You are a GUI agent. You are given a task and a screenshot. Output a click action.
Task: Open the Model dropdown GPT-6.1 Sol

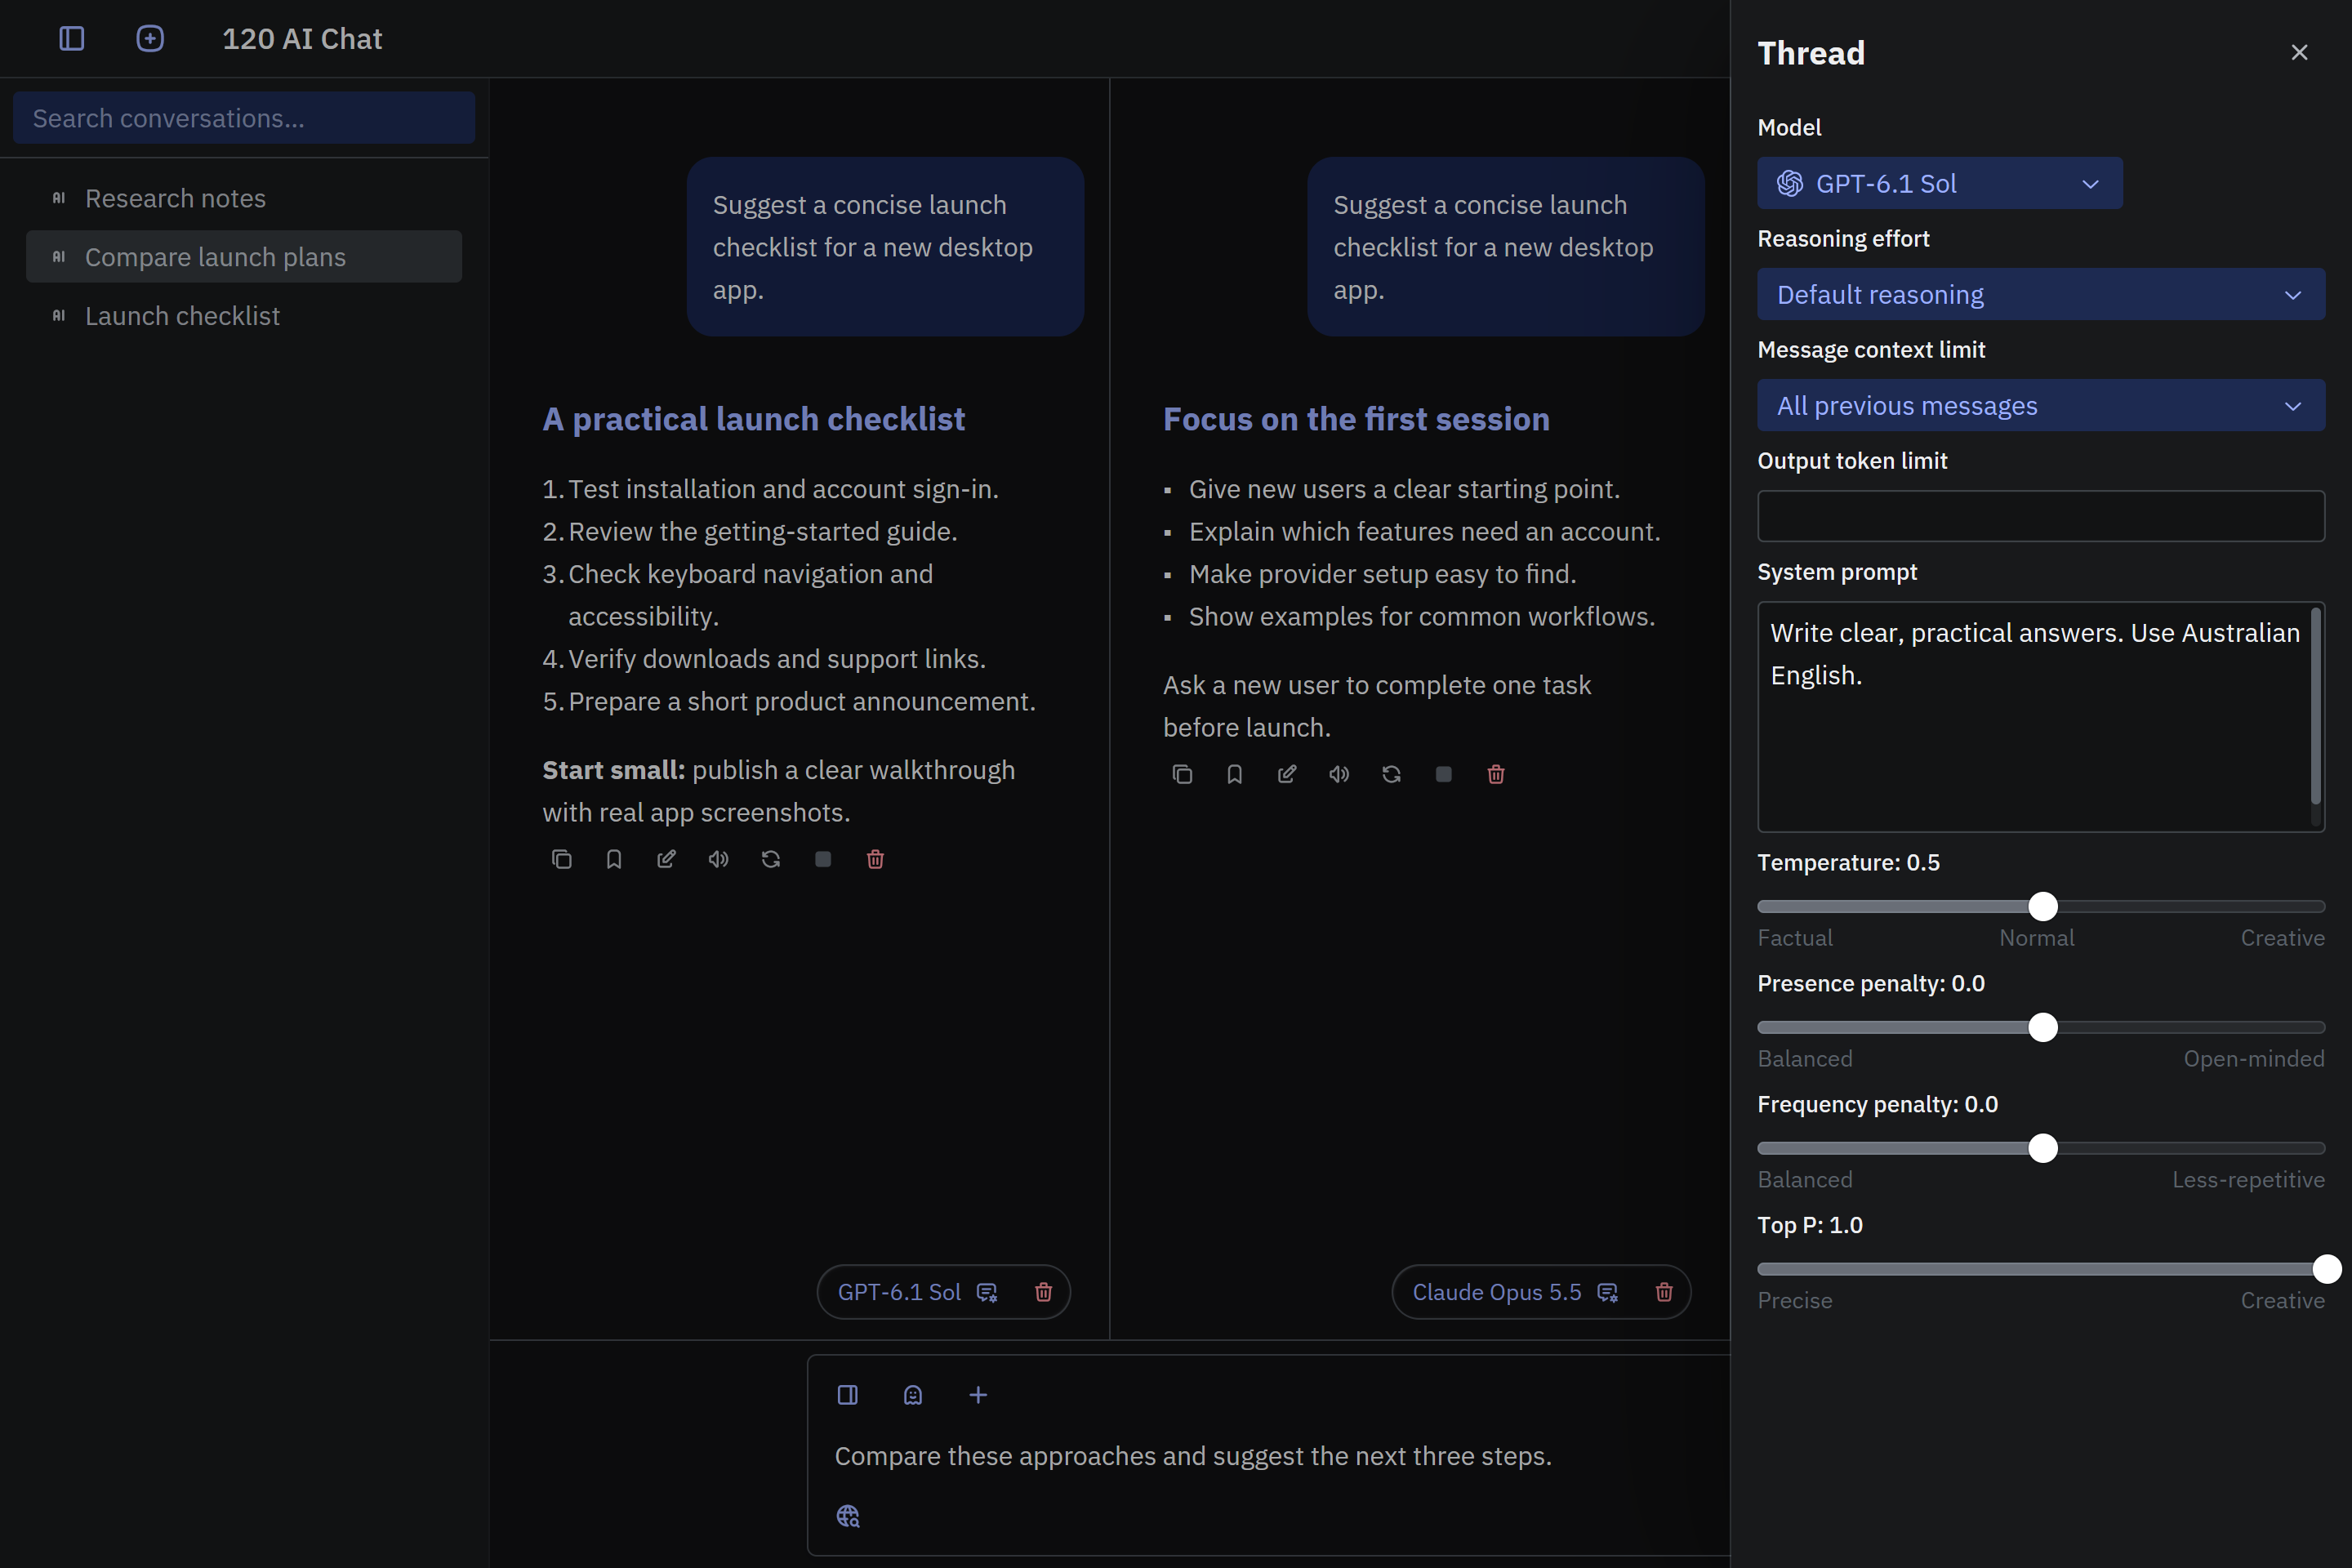coord(1940,183)
